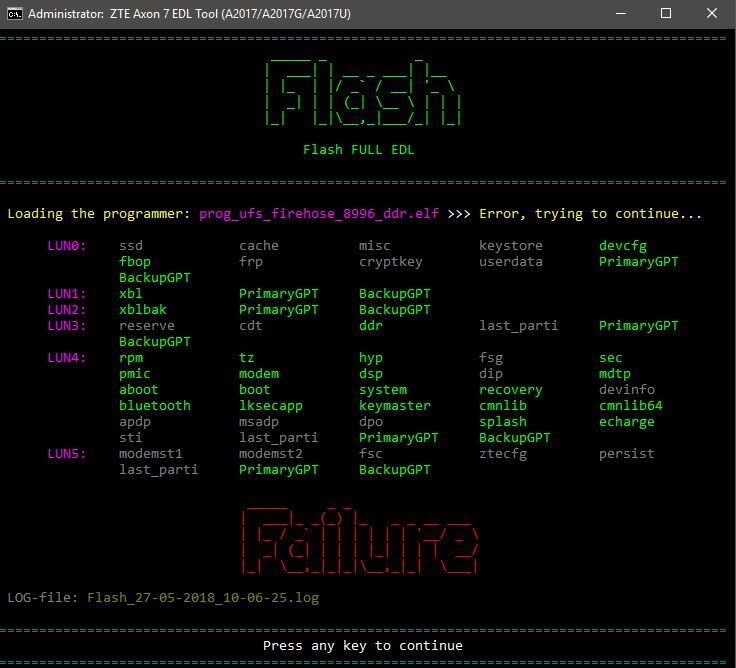Screen dimensions: 736x668
Task: Click the 'cryptkey' partition entry
Action: [x=391, y=262]
